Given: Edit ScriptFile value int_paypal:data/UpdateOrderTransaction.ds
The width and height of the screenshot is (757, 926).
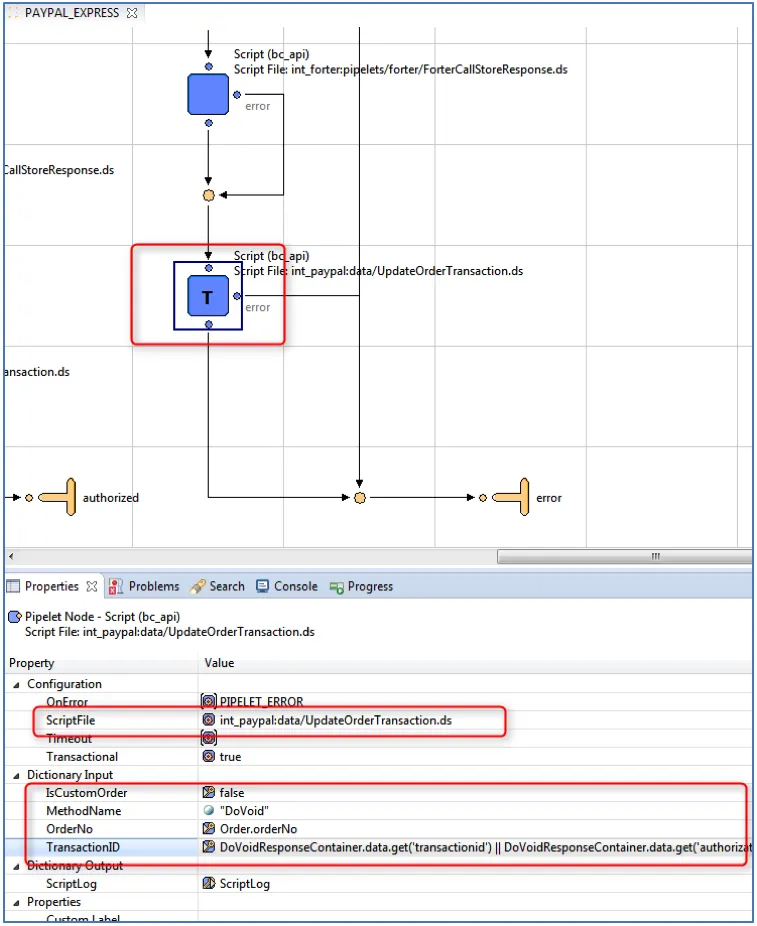Looking at the screenshot, I should coord(335,720).
